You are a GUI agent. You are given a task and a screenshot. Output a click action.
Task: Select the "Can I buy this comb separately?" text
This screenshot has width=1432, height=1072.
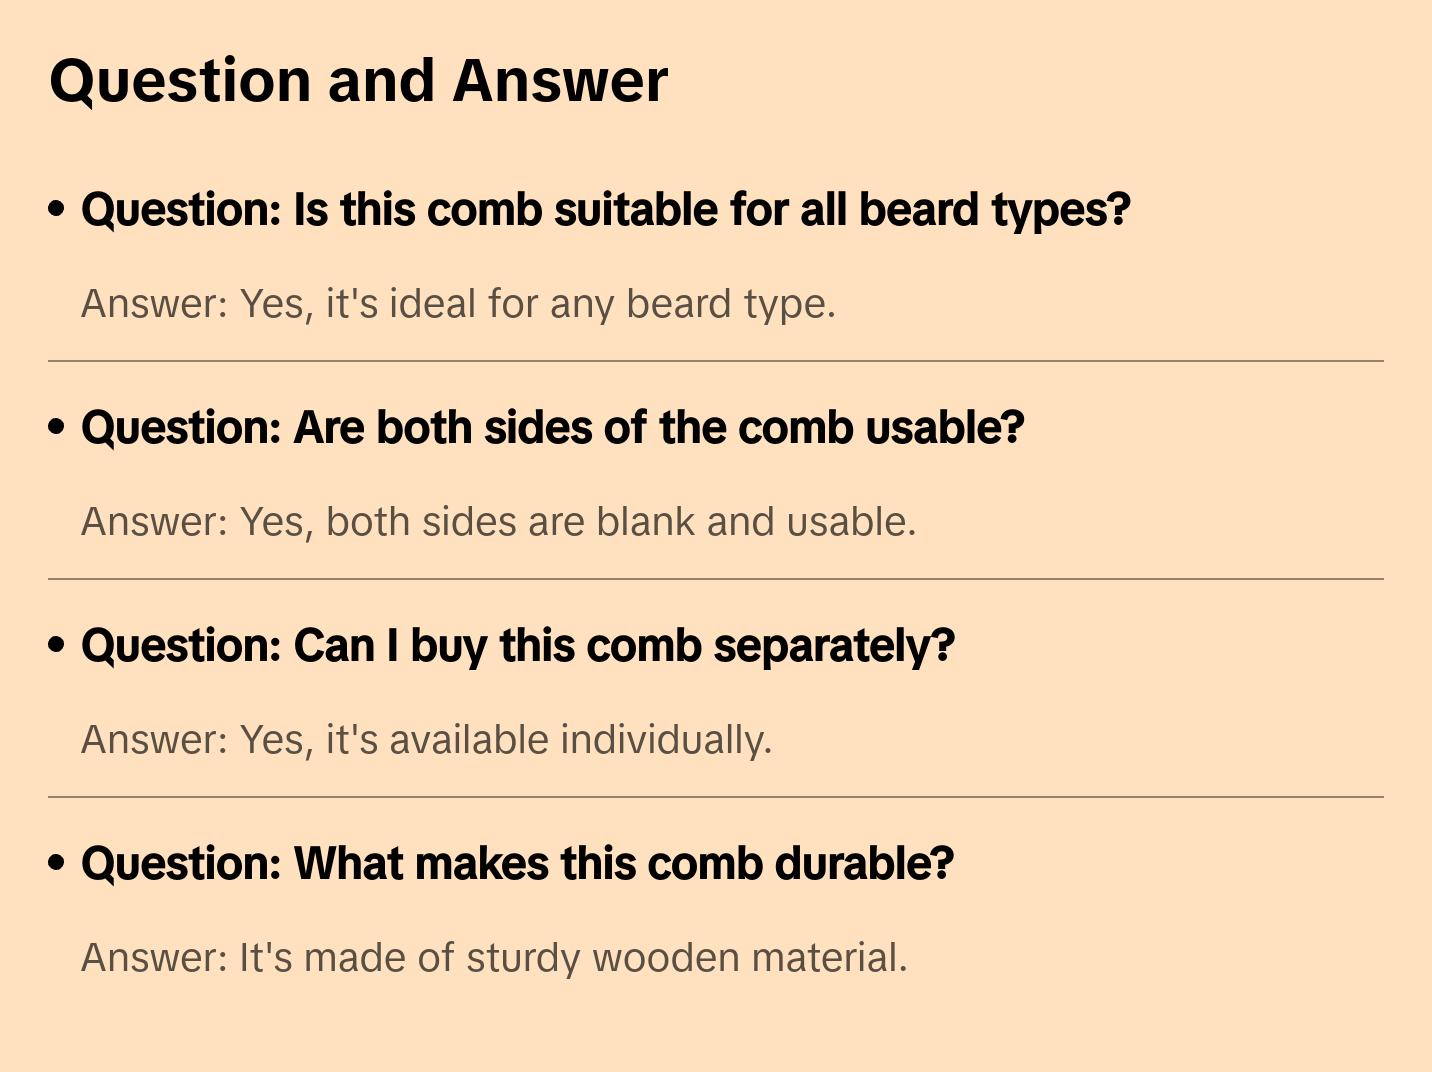pyautogui.click(x=624, y=646)
